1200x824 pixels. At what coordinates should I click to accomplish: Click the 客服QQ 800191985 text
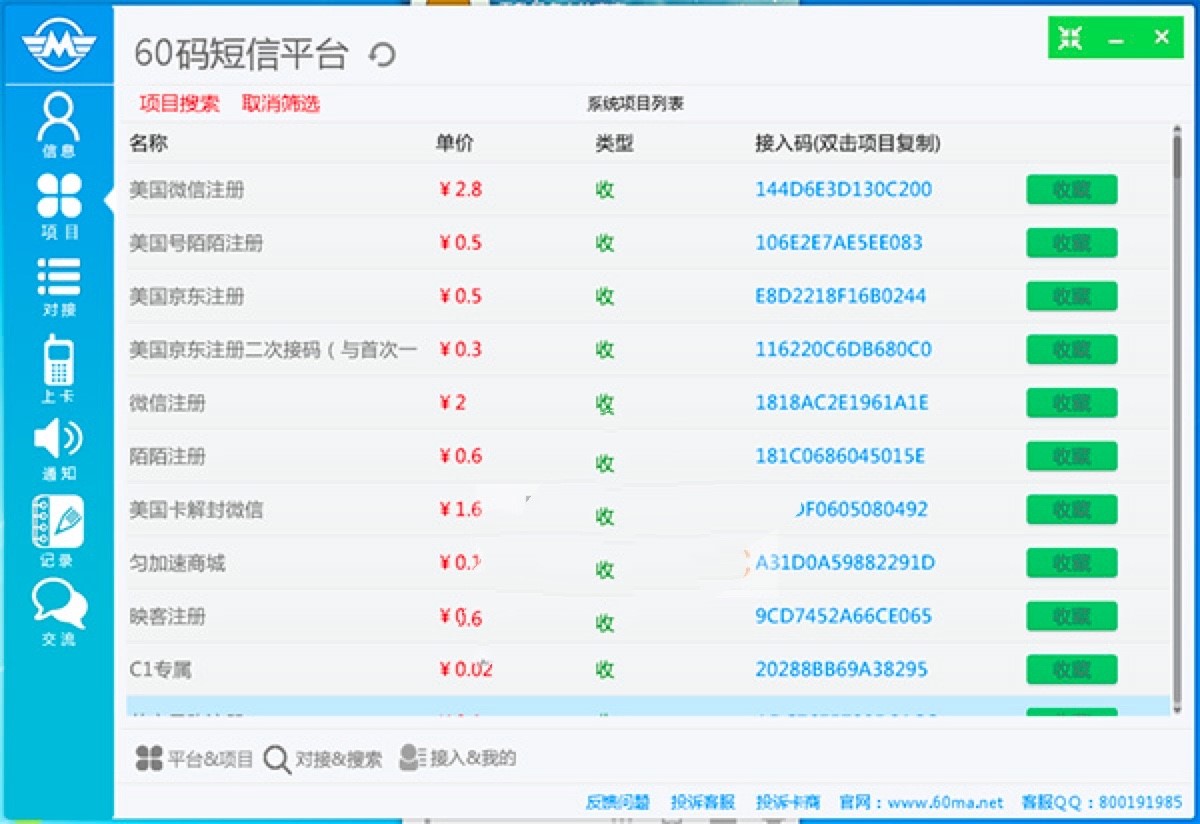tap(1101, 802)
